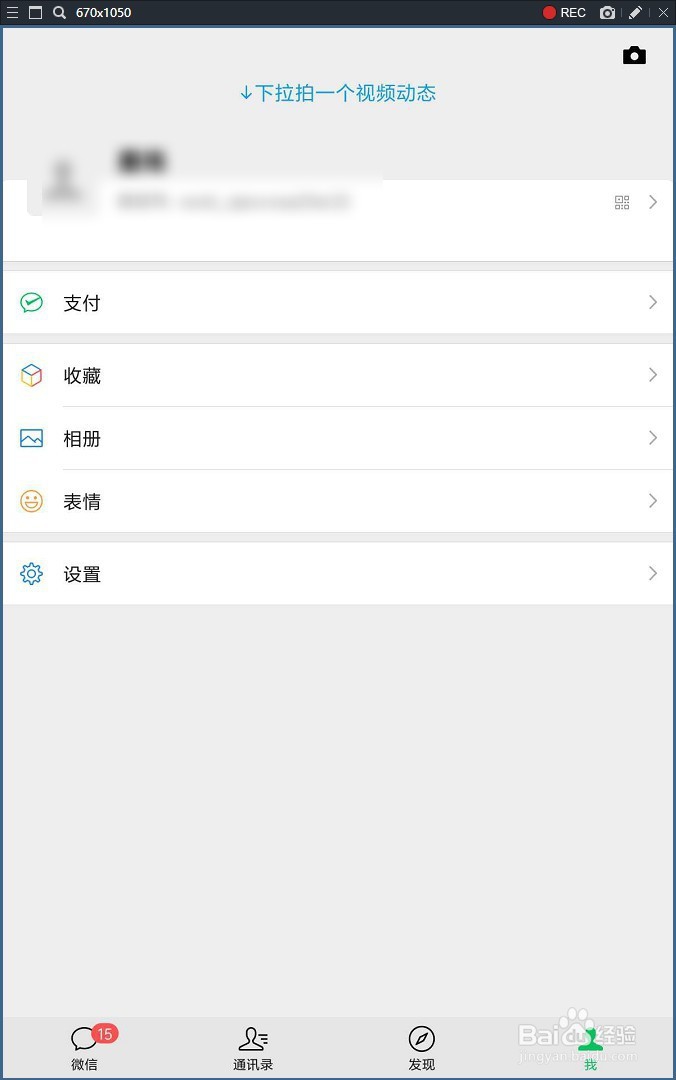Image resolution: width=676 pixels, height=1080 pixels.
Task: Open Favorites with the 收藏 box icon
Action: [31, 375]
